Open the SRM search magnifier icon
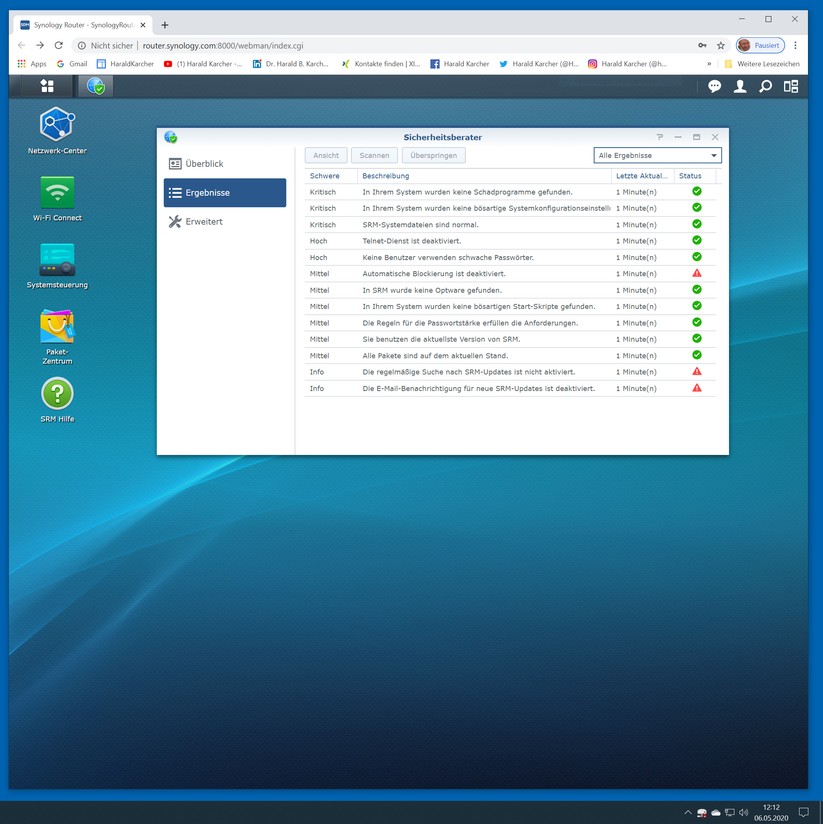 point(765,87)
